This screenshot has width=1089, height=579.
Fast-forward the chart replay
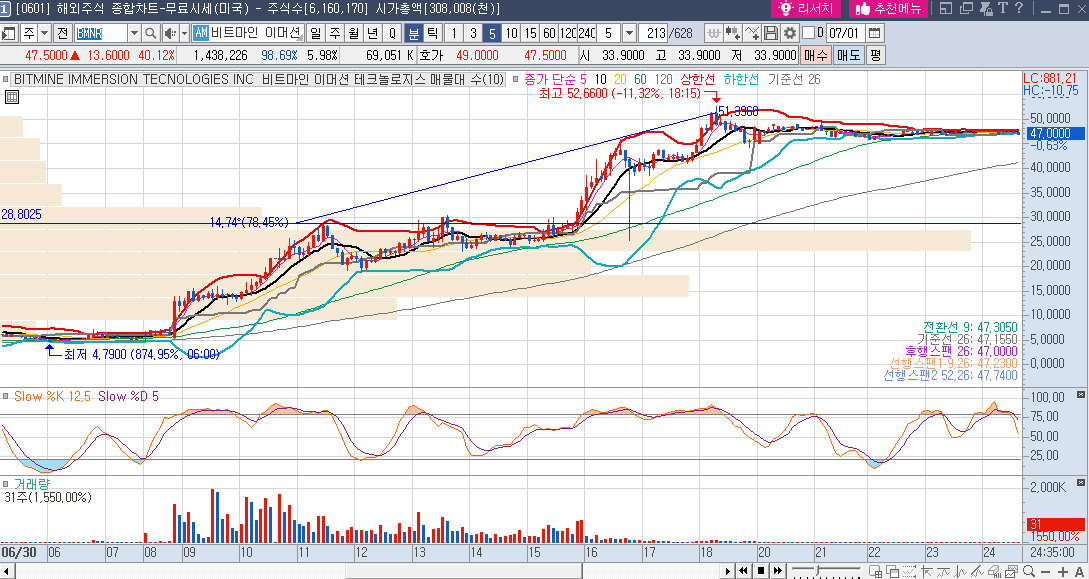pos(778,571)
